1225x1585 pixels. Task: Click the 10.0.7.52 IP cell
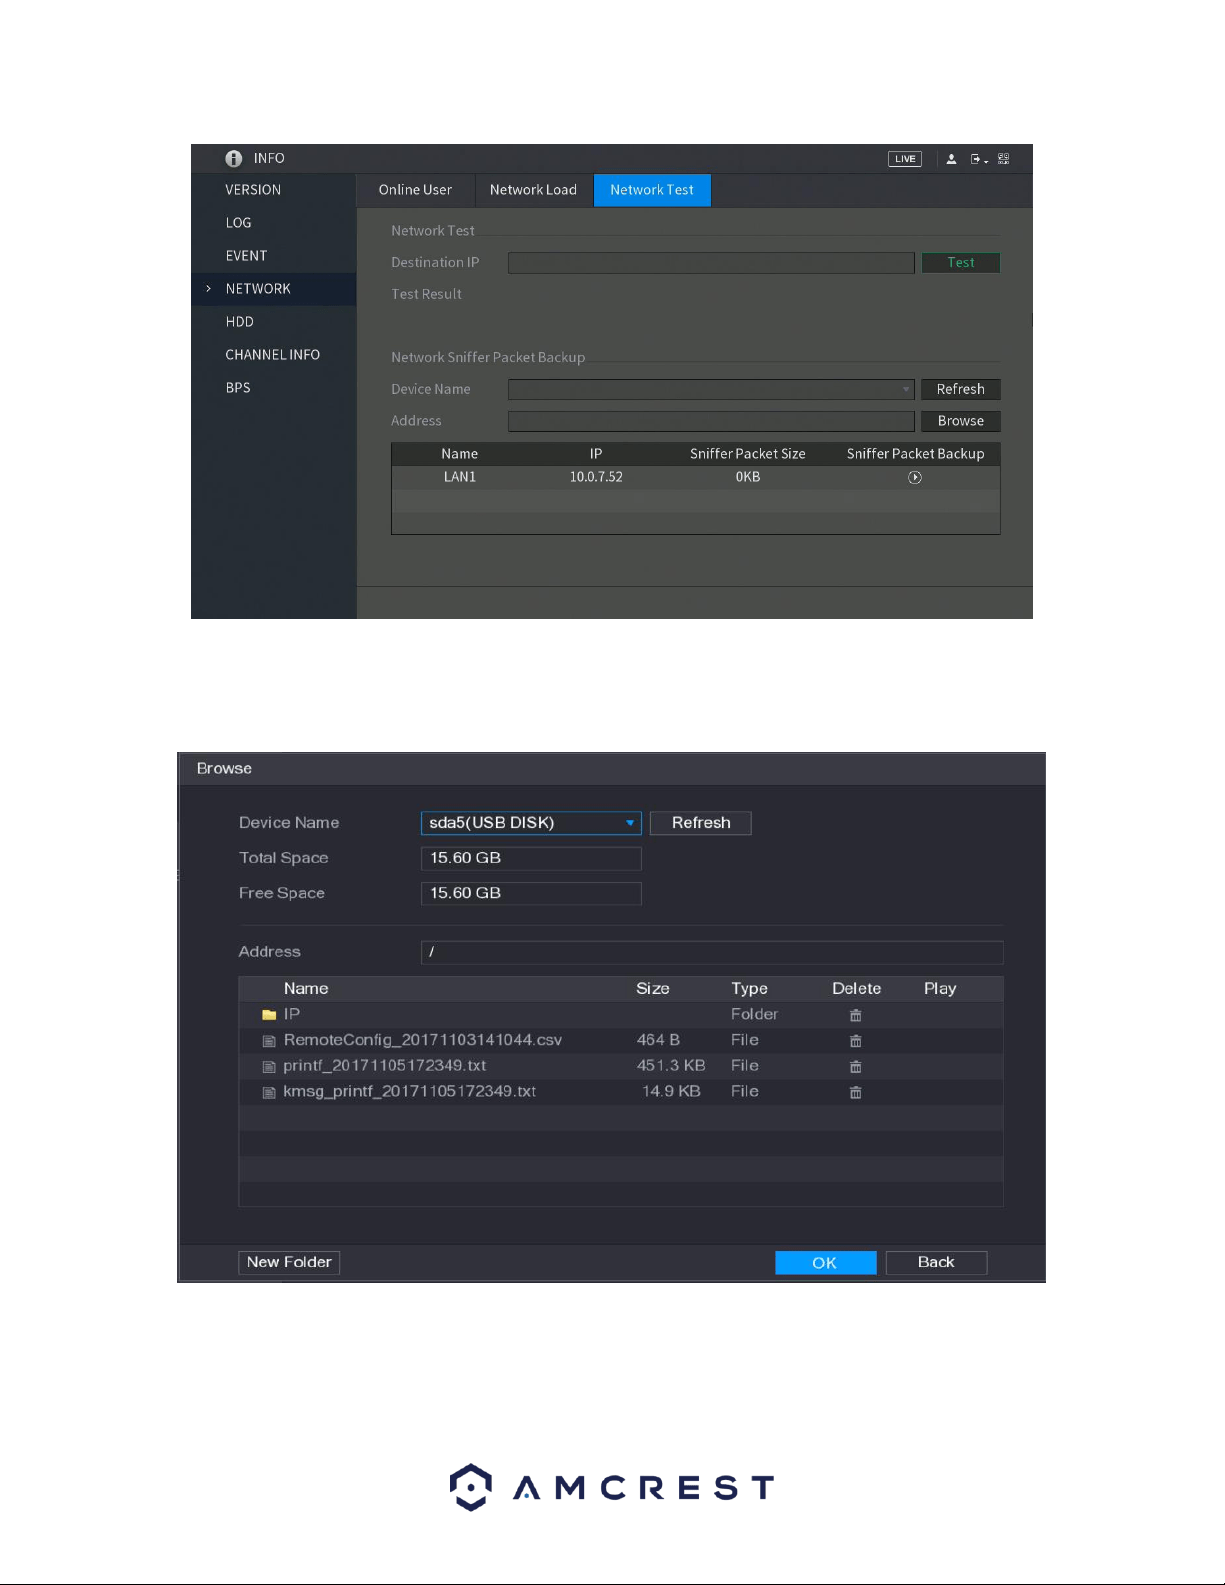[x=596, y=477]
